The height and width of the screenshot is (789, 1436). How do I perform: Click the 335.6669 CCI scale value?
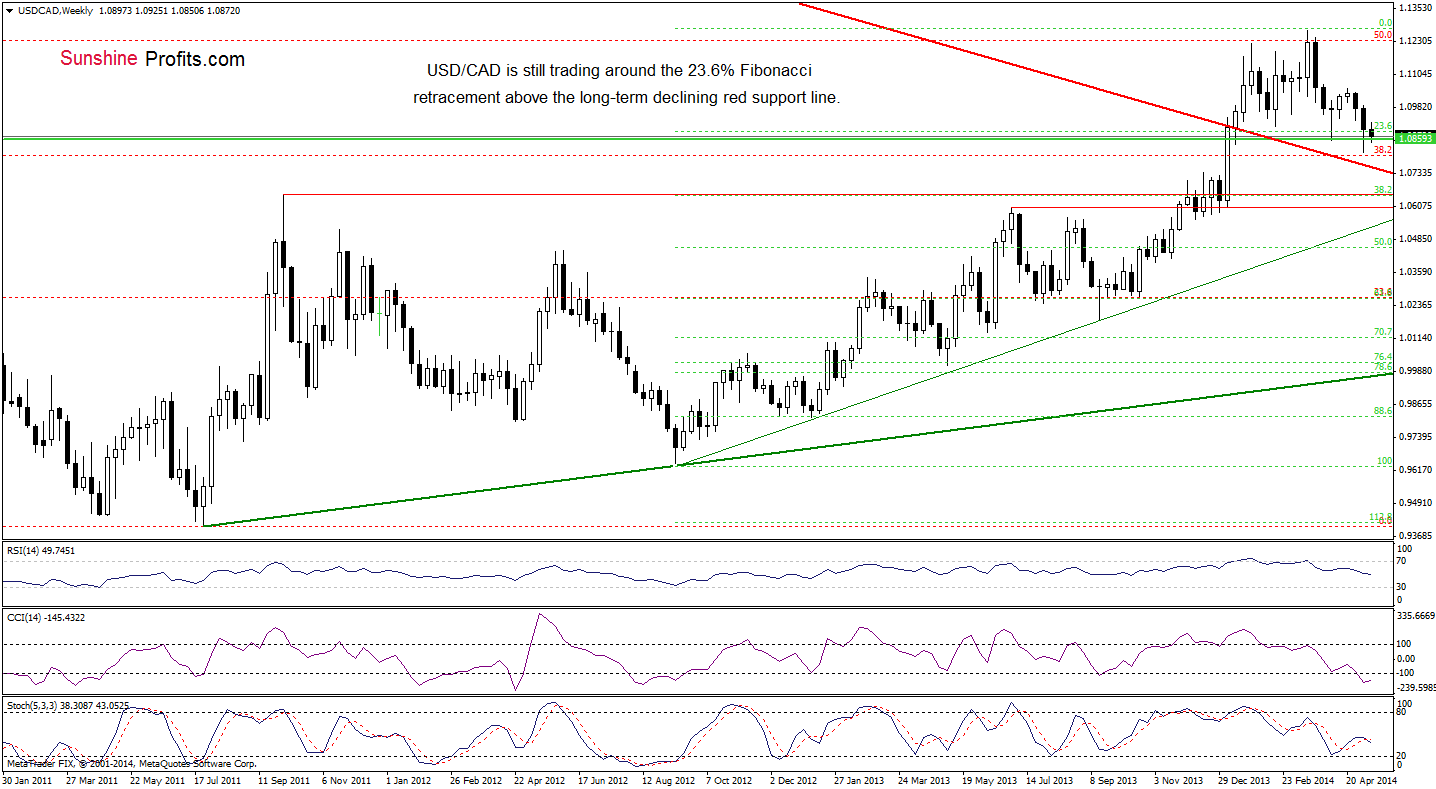click(1415, 617)
